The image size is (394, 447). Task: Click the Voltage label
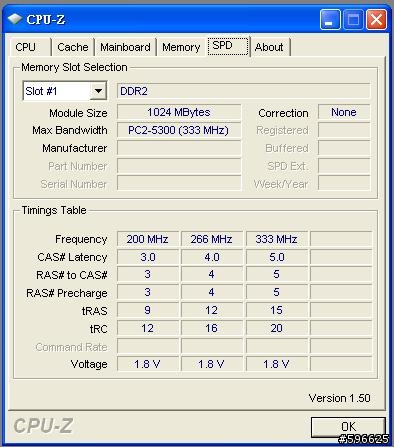pos(89,364)
